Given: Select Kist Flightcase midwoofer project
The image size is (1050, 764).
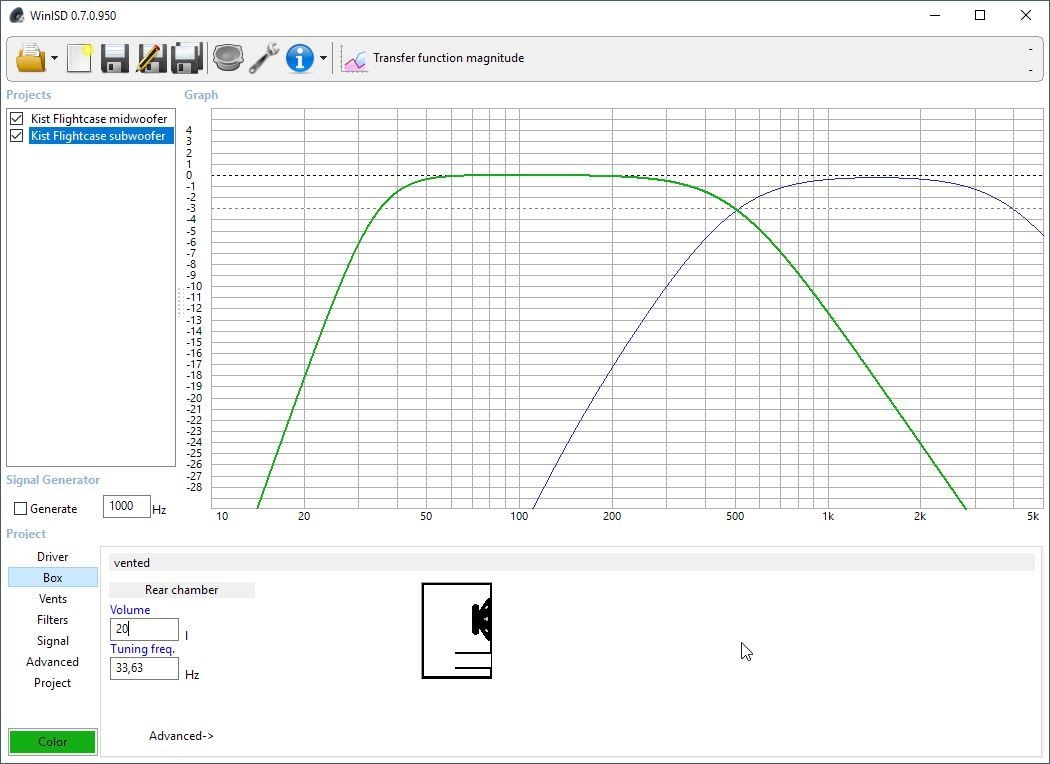Looking at the screenshot, I should click(99, 119).
